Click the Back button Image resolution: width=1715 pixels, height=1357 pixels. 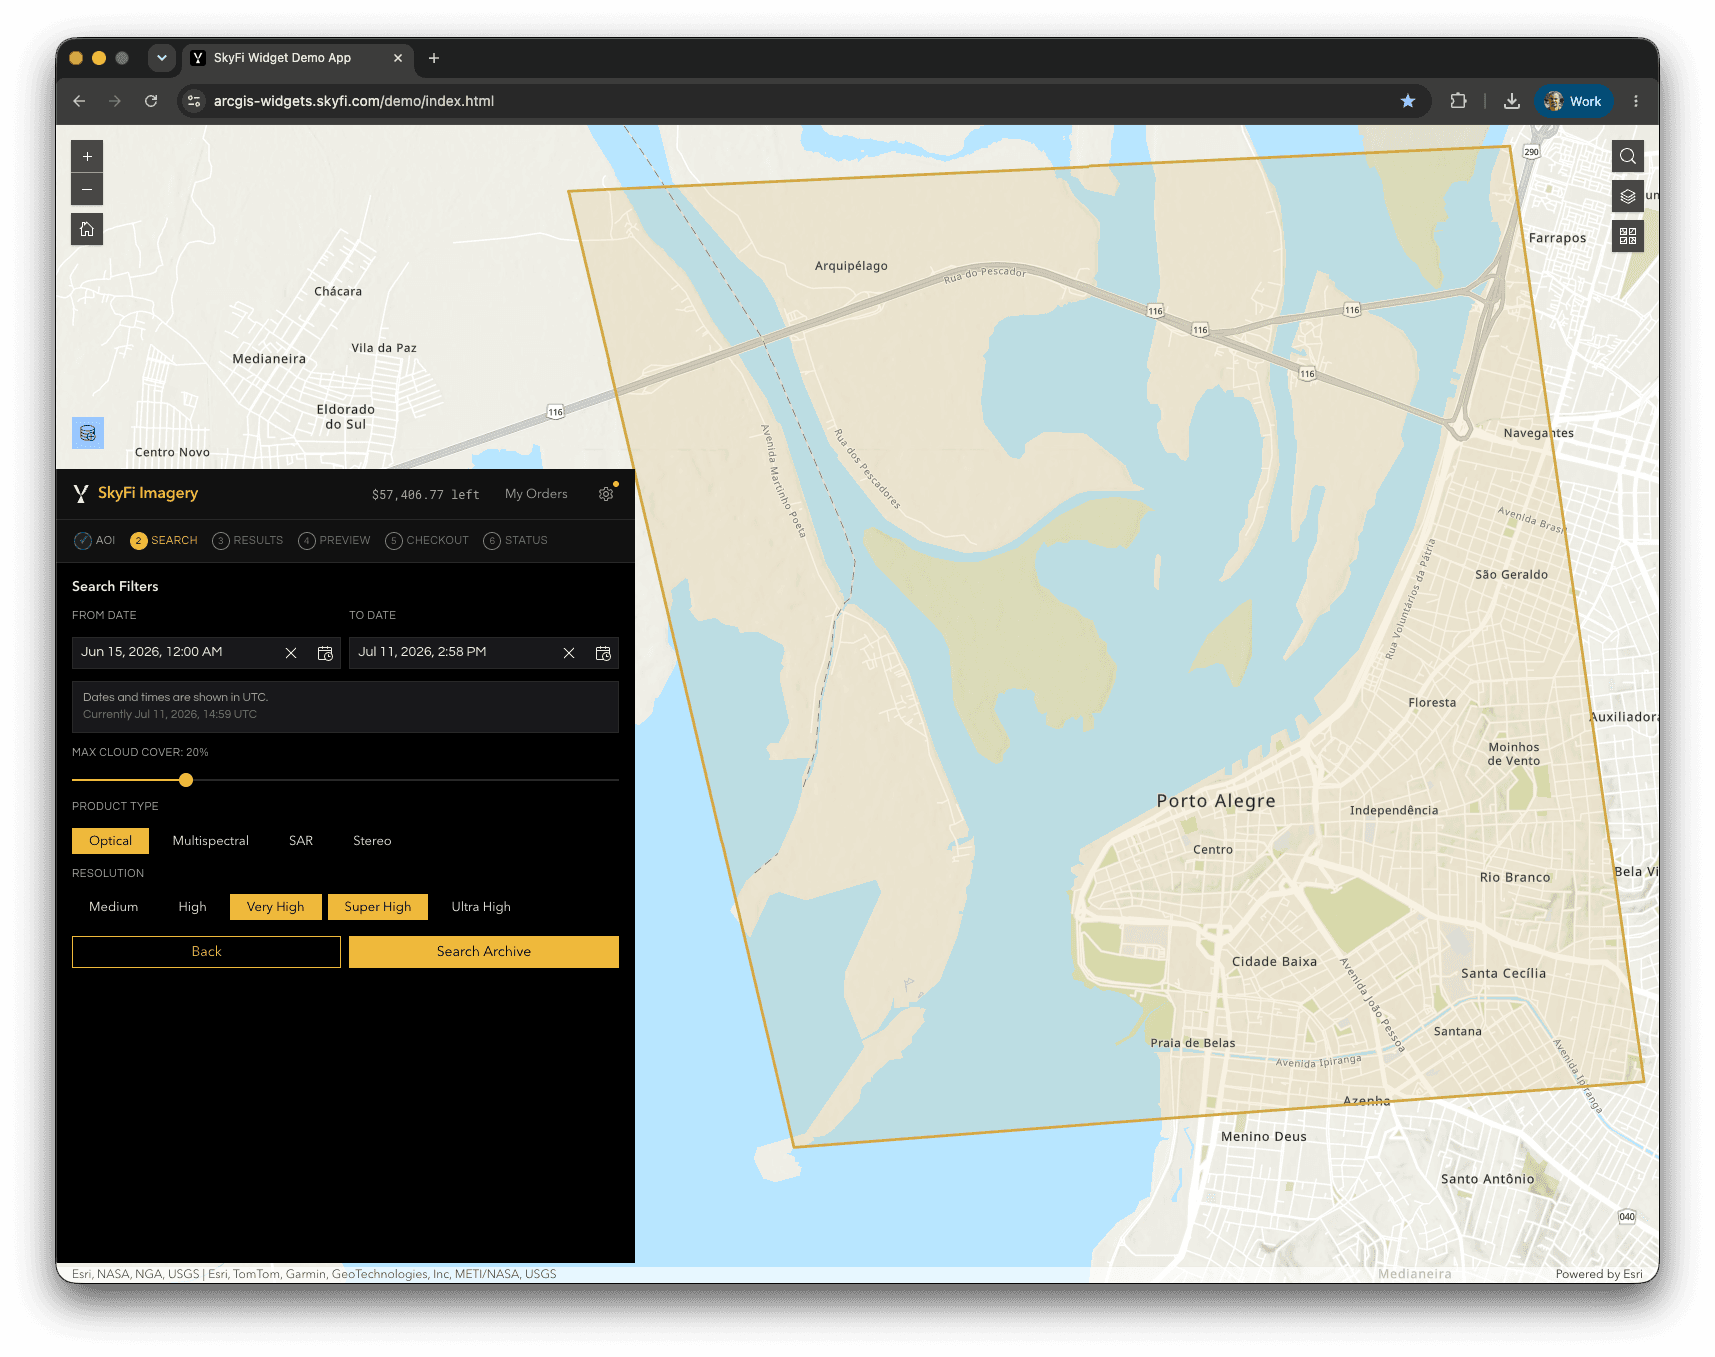click(x=206, y=952)
